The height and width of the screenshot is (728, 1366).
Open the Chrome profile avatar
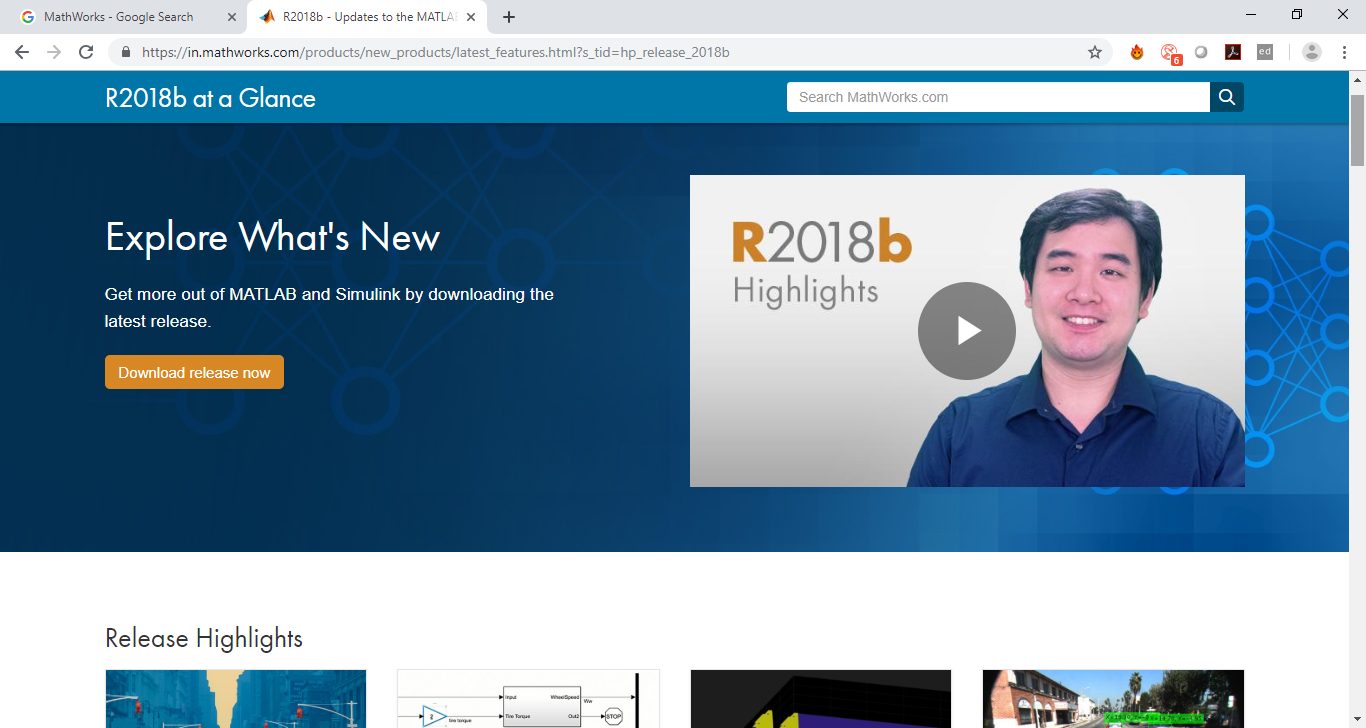click(1310, 51)
